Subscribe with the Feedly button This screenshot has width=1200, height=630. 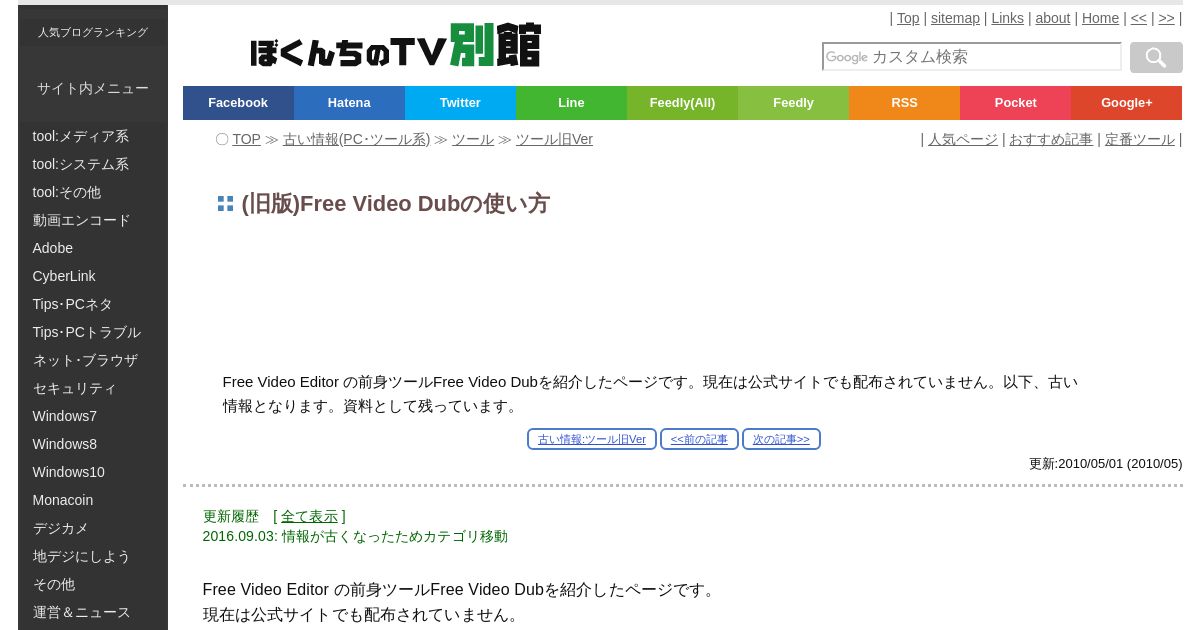(x=793, y=103)
